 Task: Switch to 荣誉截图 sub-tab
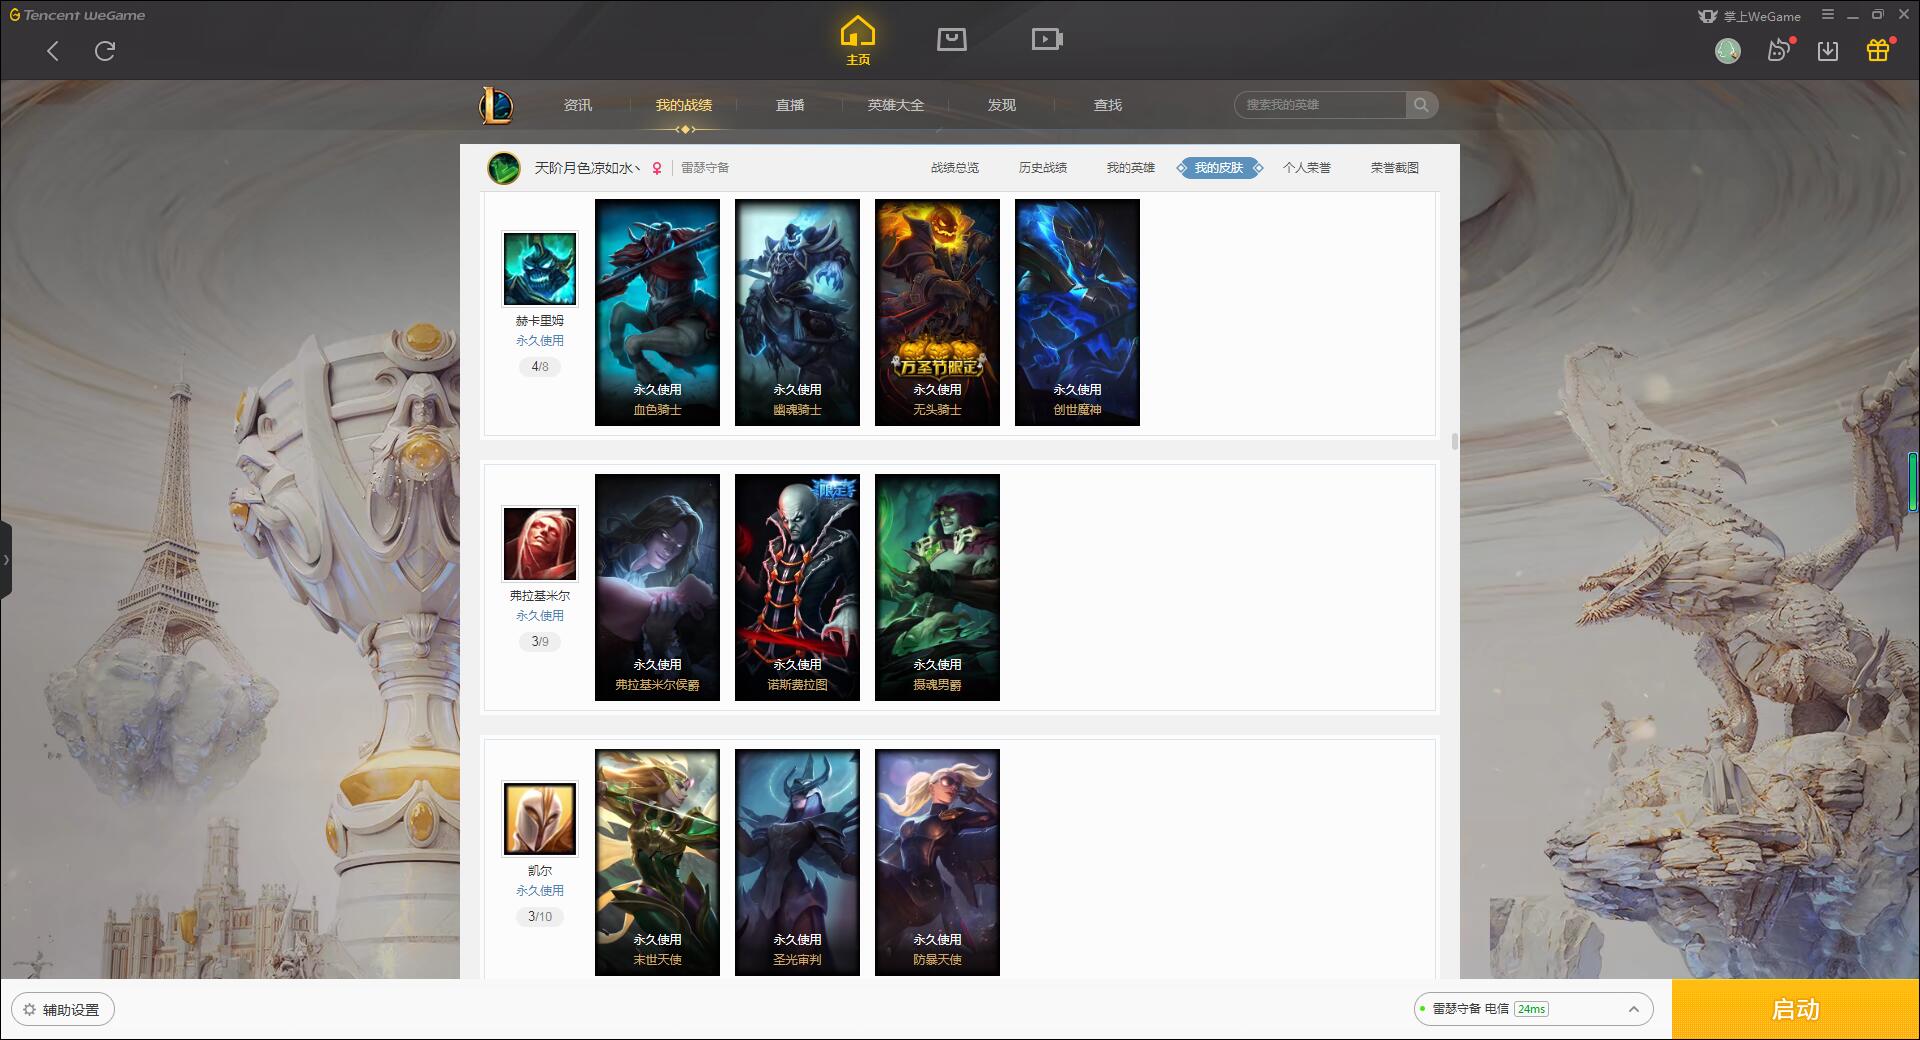1395,168
